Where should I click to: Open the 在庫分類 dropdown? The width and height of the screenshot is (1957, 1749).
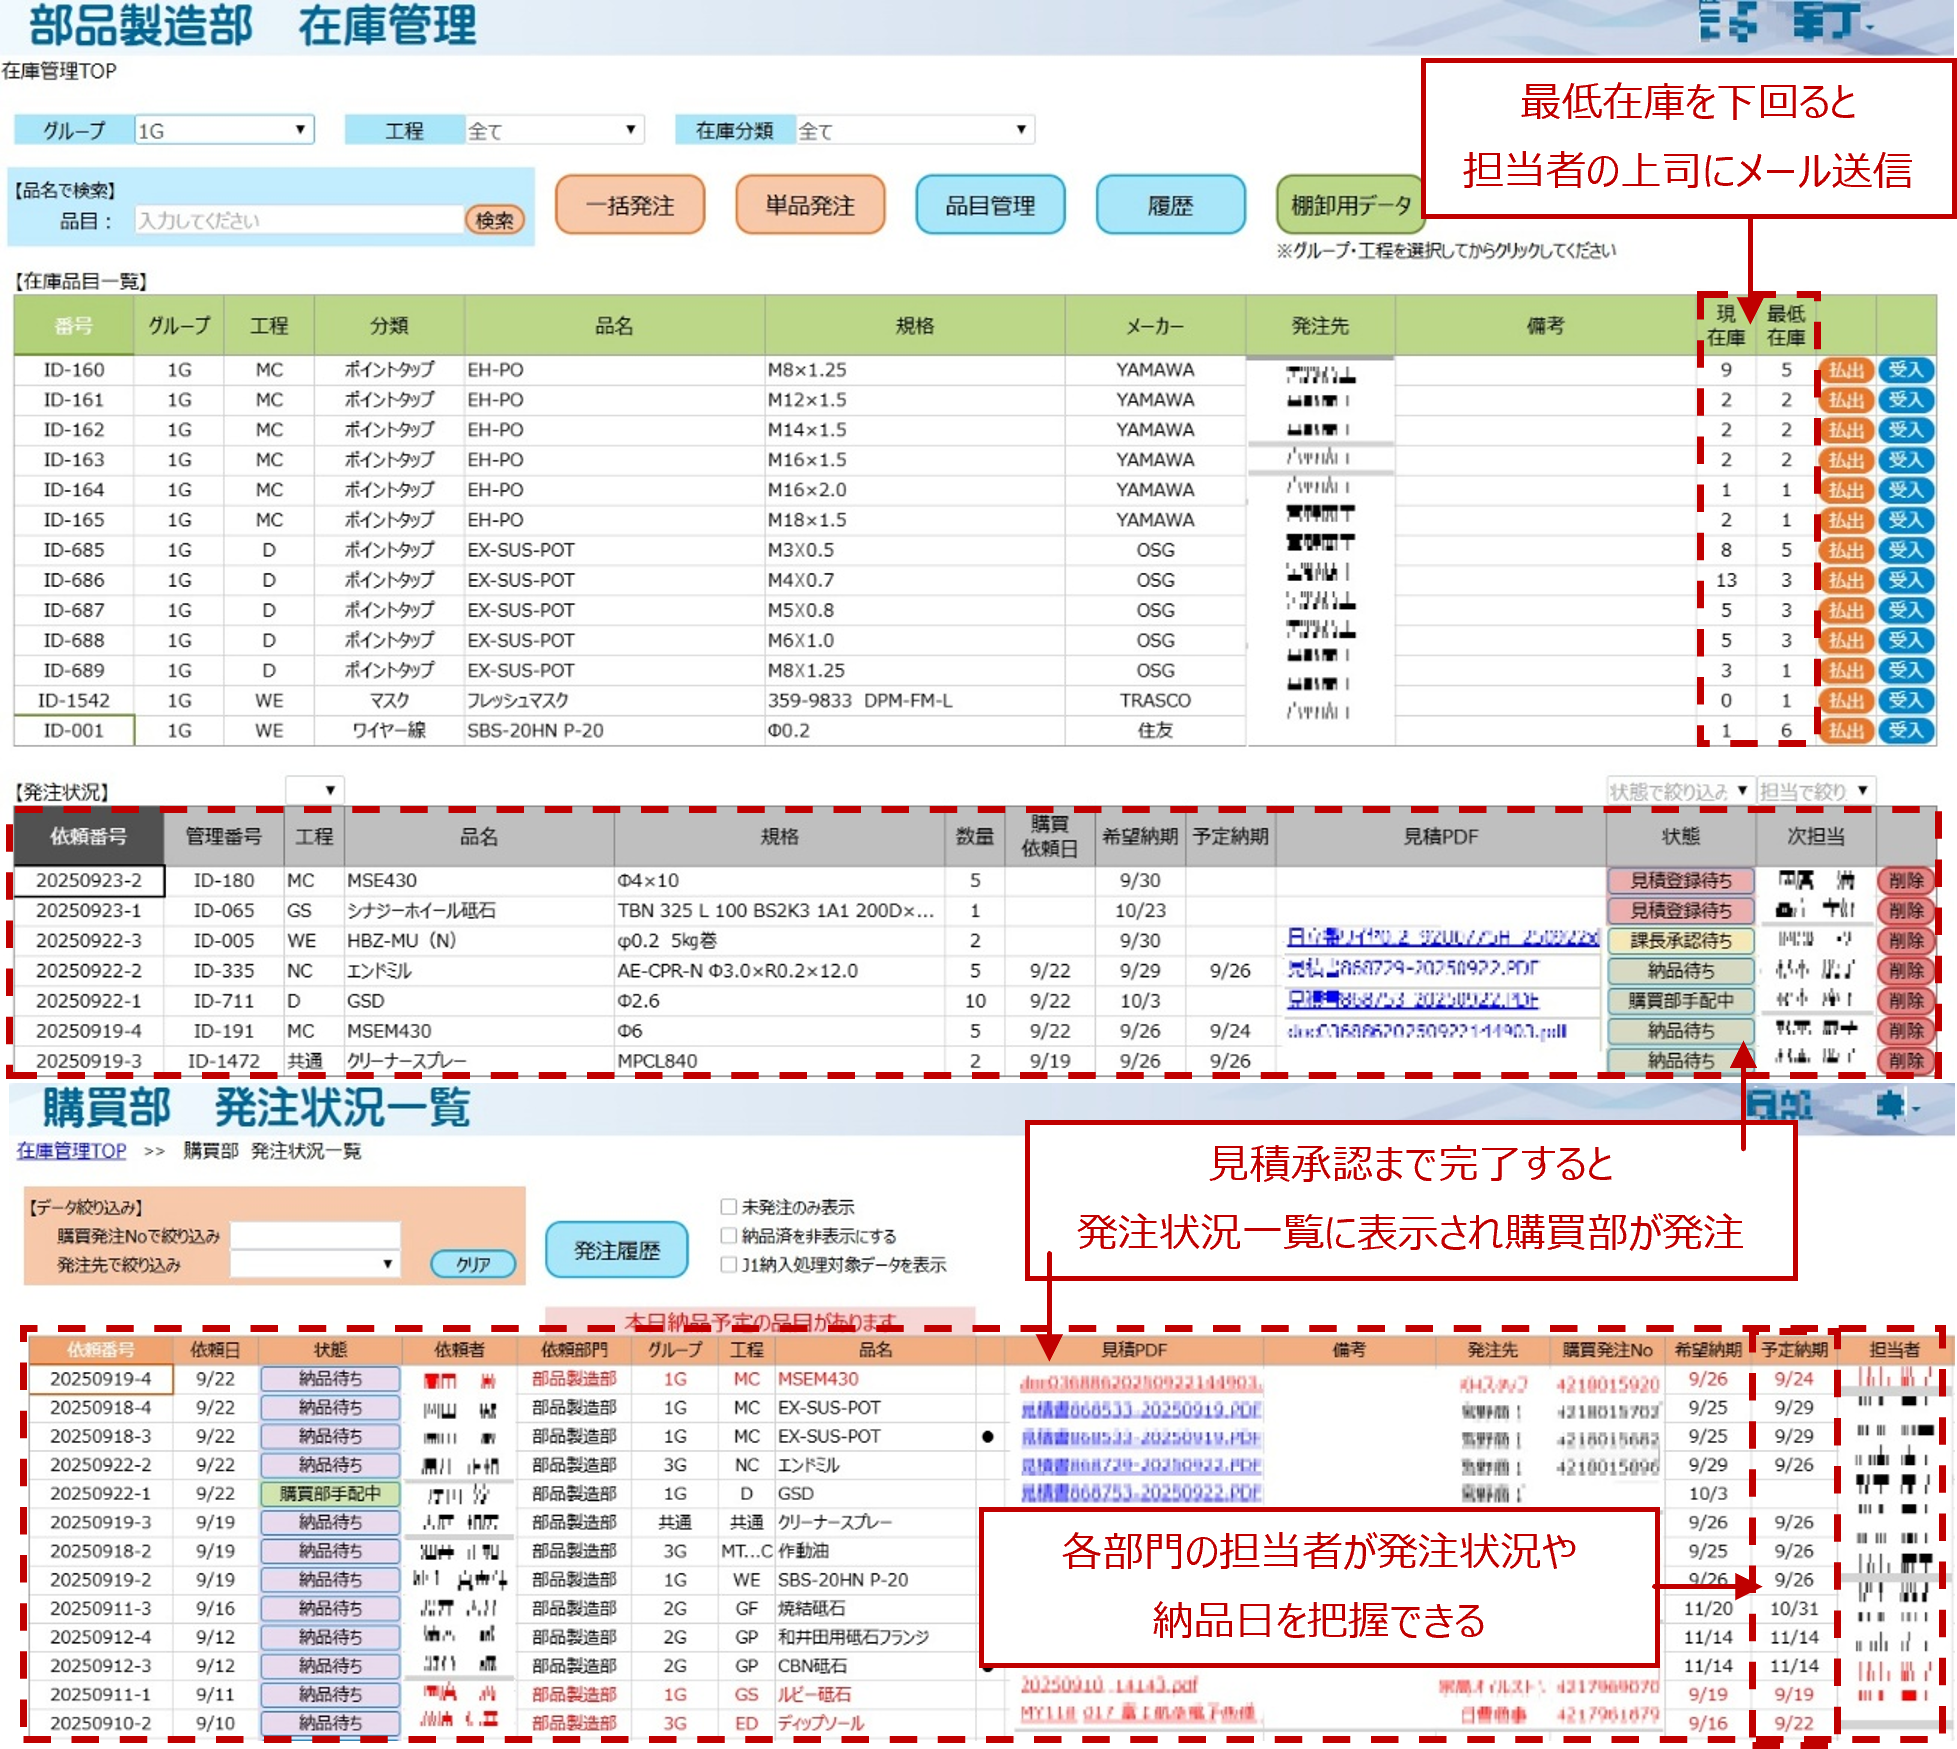(x=913, y=130)
